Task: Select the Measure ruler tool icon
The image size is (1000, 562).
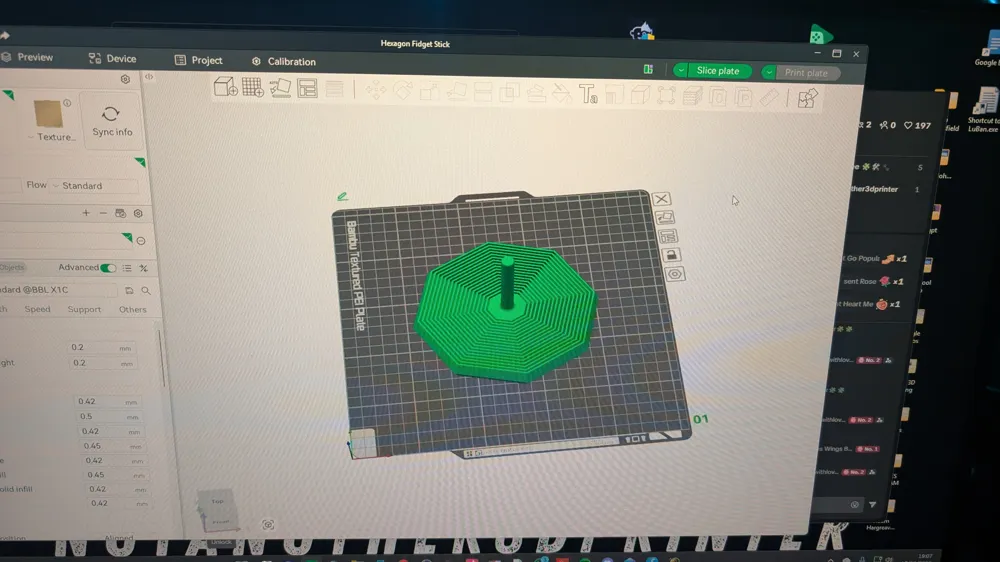Action: pyautogui.click(x=769, y=98)
